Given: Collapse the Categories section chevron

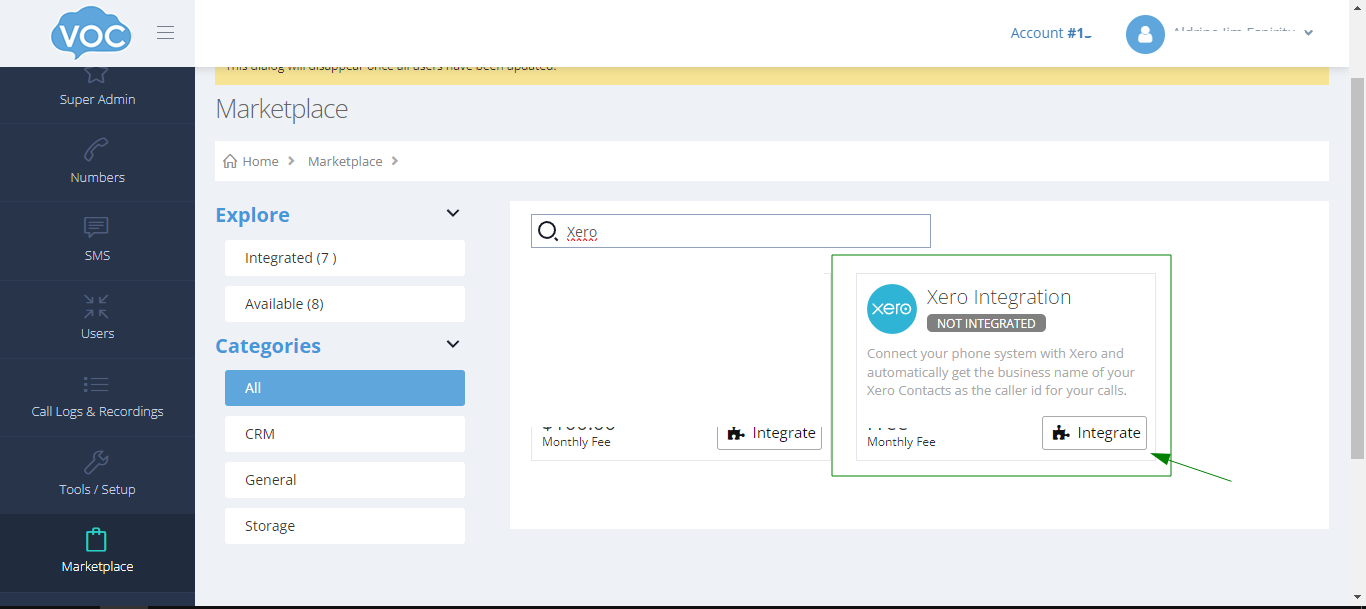Looking at the screenshot, I should [453, 345].
